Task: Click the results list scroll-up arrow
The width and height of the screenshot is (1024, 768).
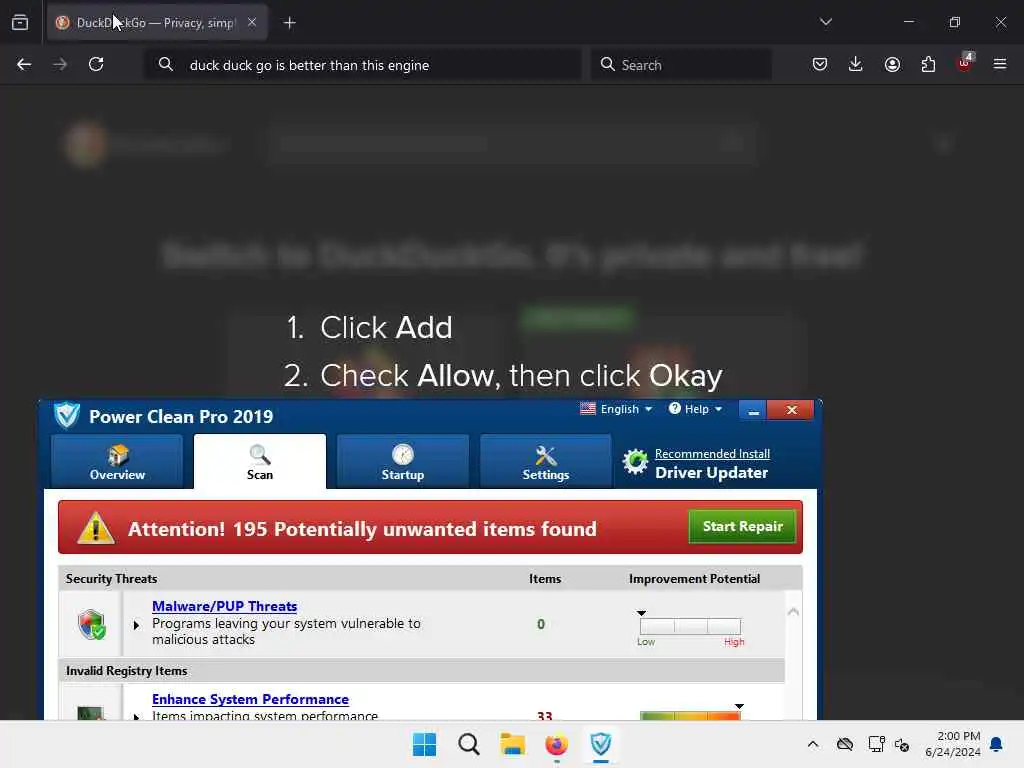Action: (793, 612)
